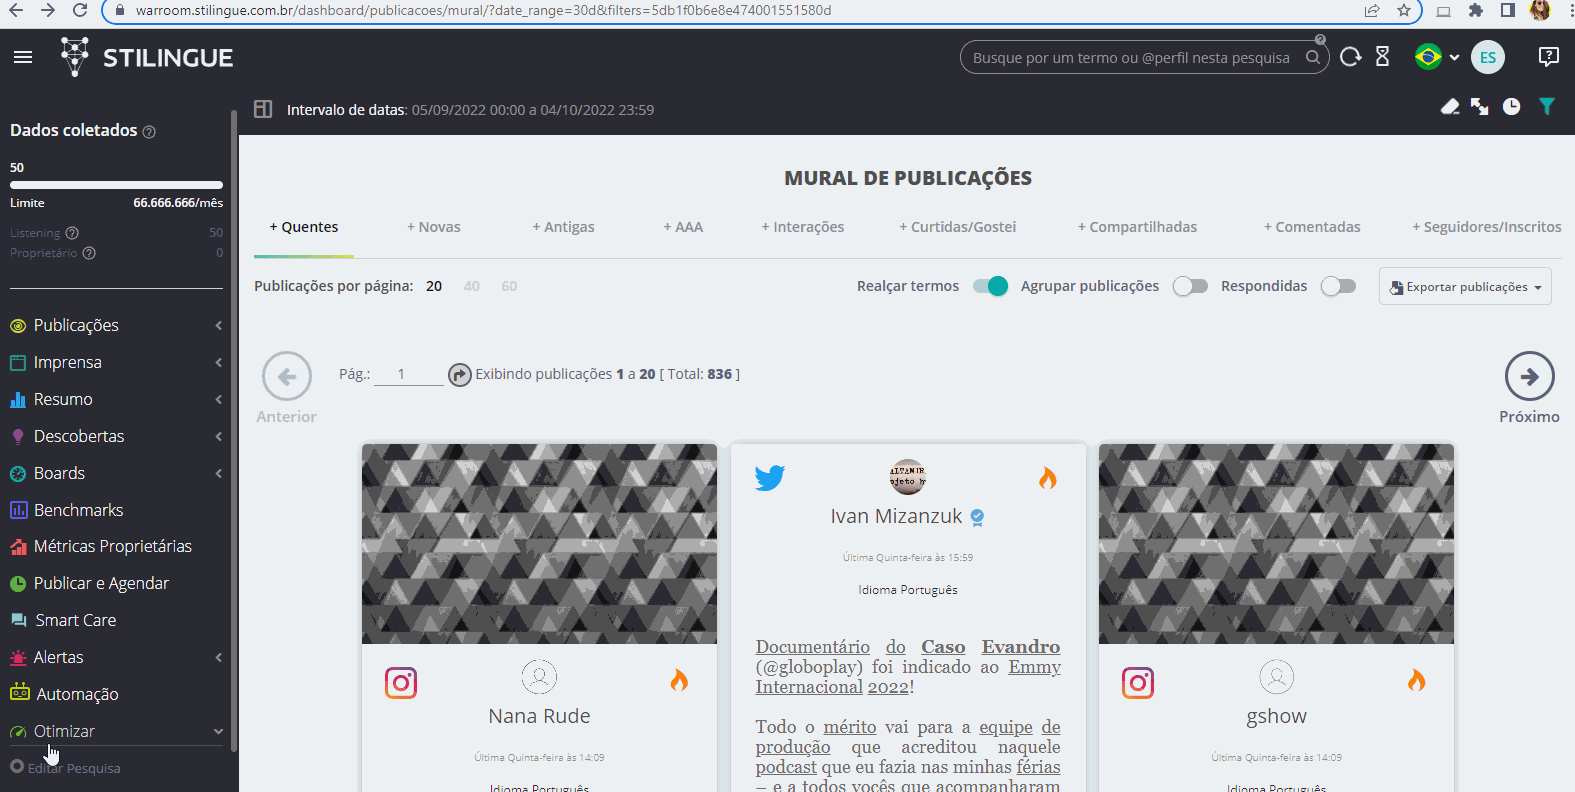Enable the Agrupar publicações toggle
1575x792 pixels.
(x=1190, y=286)
